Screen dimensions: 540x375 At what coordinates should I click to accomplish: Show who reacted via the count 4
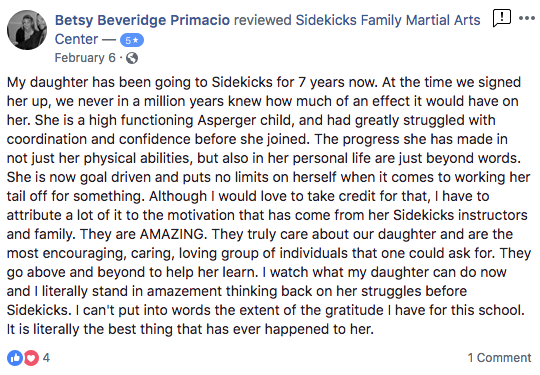(46, 358)
